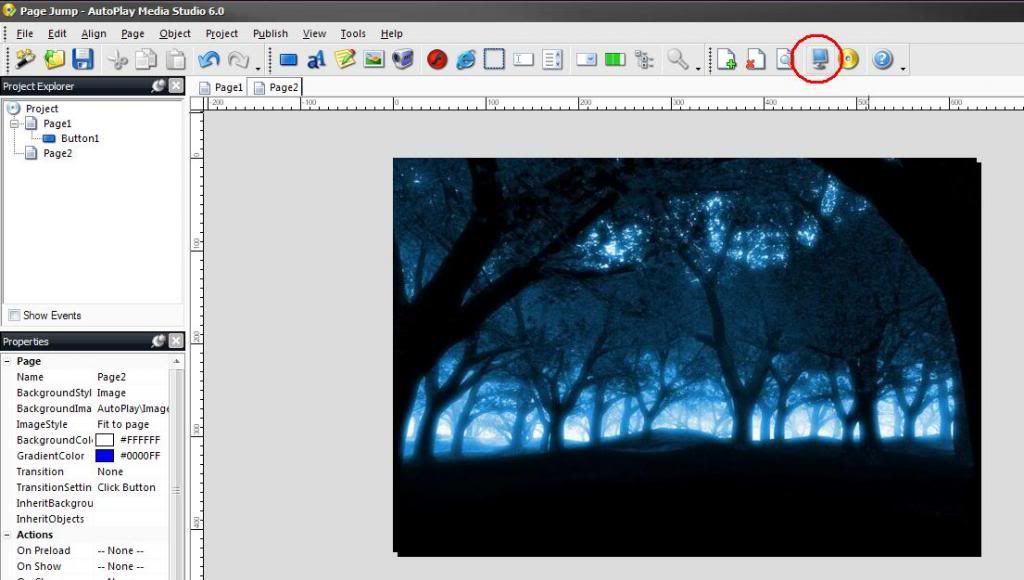The image size is (1024, 580).
Task: Click the Undo arrow icon
Action: (209, 60)
